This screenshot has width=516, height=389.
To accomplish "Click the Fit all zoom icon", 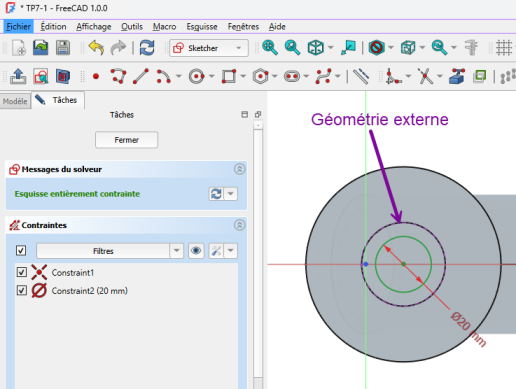I will pos(270,48).
